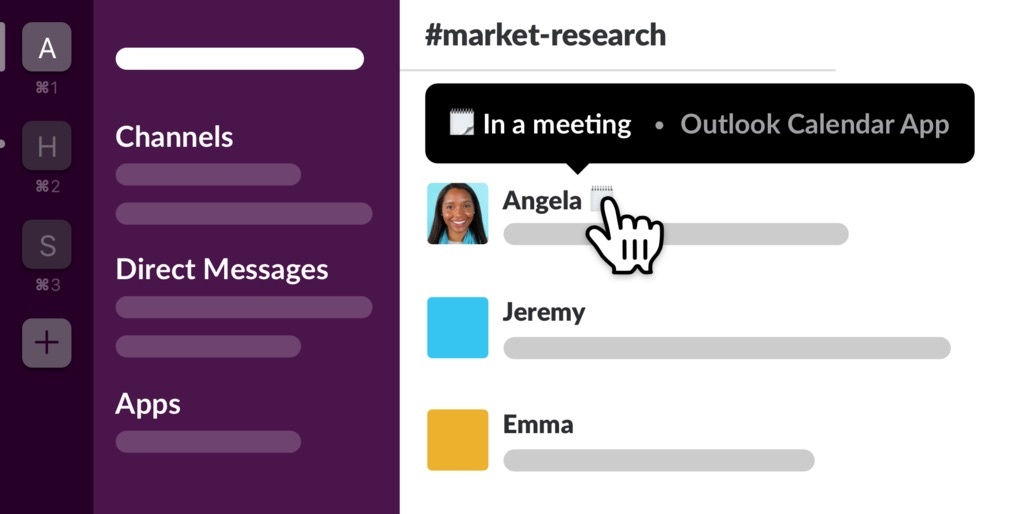
Task: Click the #market-research channel title
Action: tap(545, 35)
